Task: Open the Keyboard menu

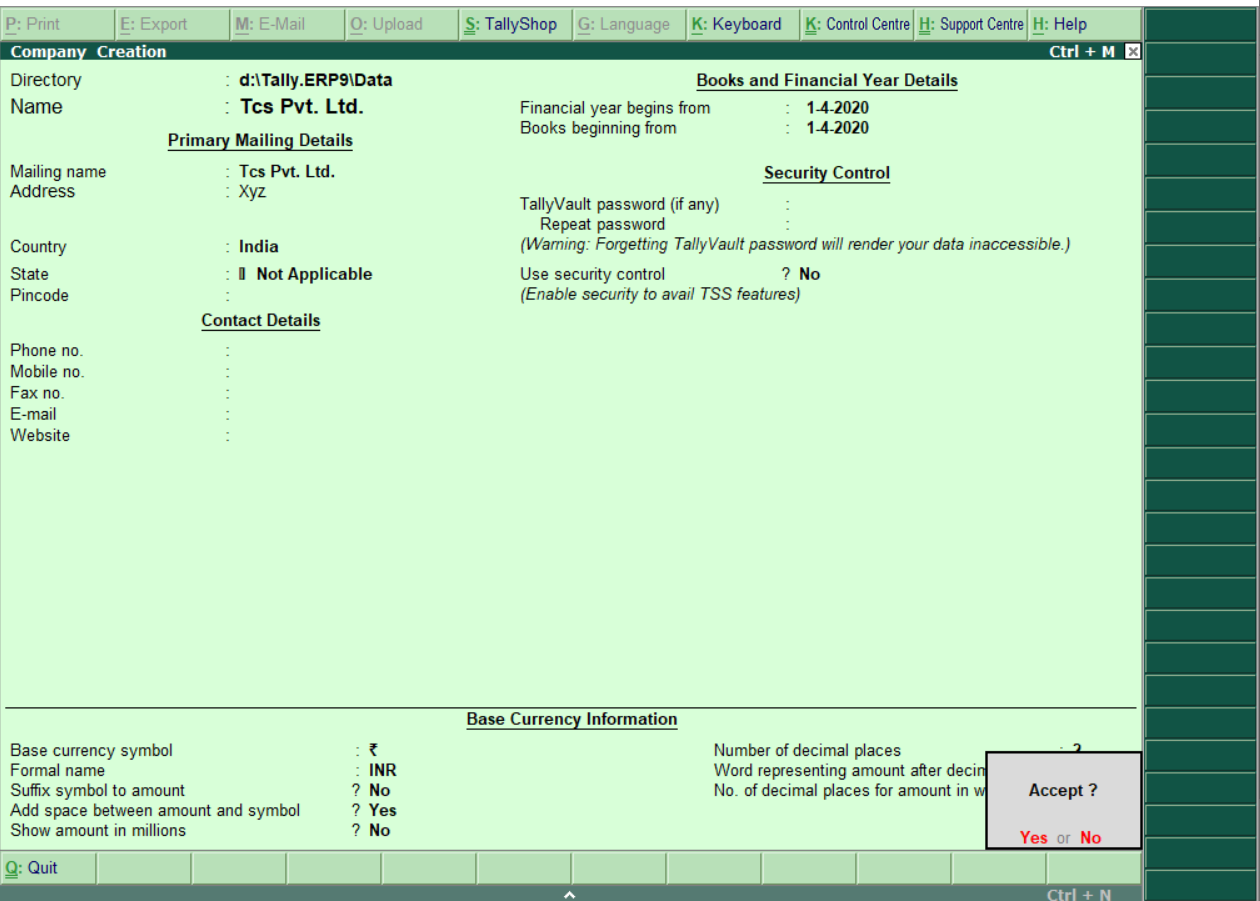Action: (x=743, y=24)
